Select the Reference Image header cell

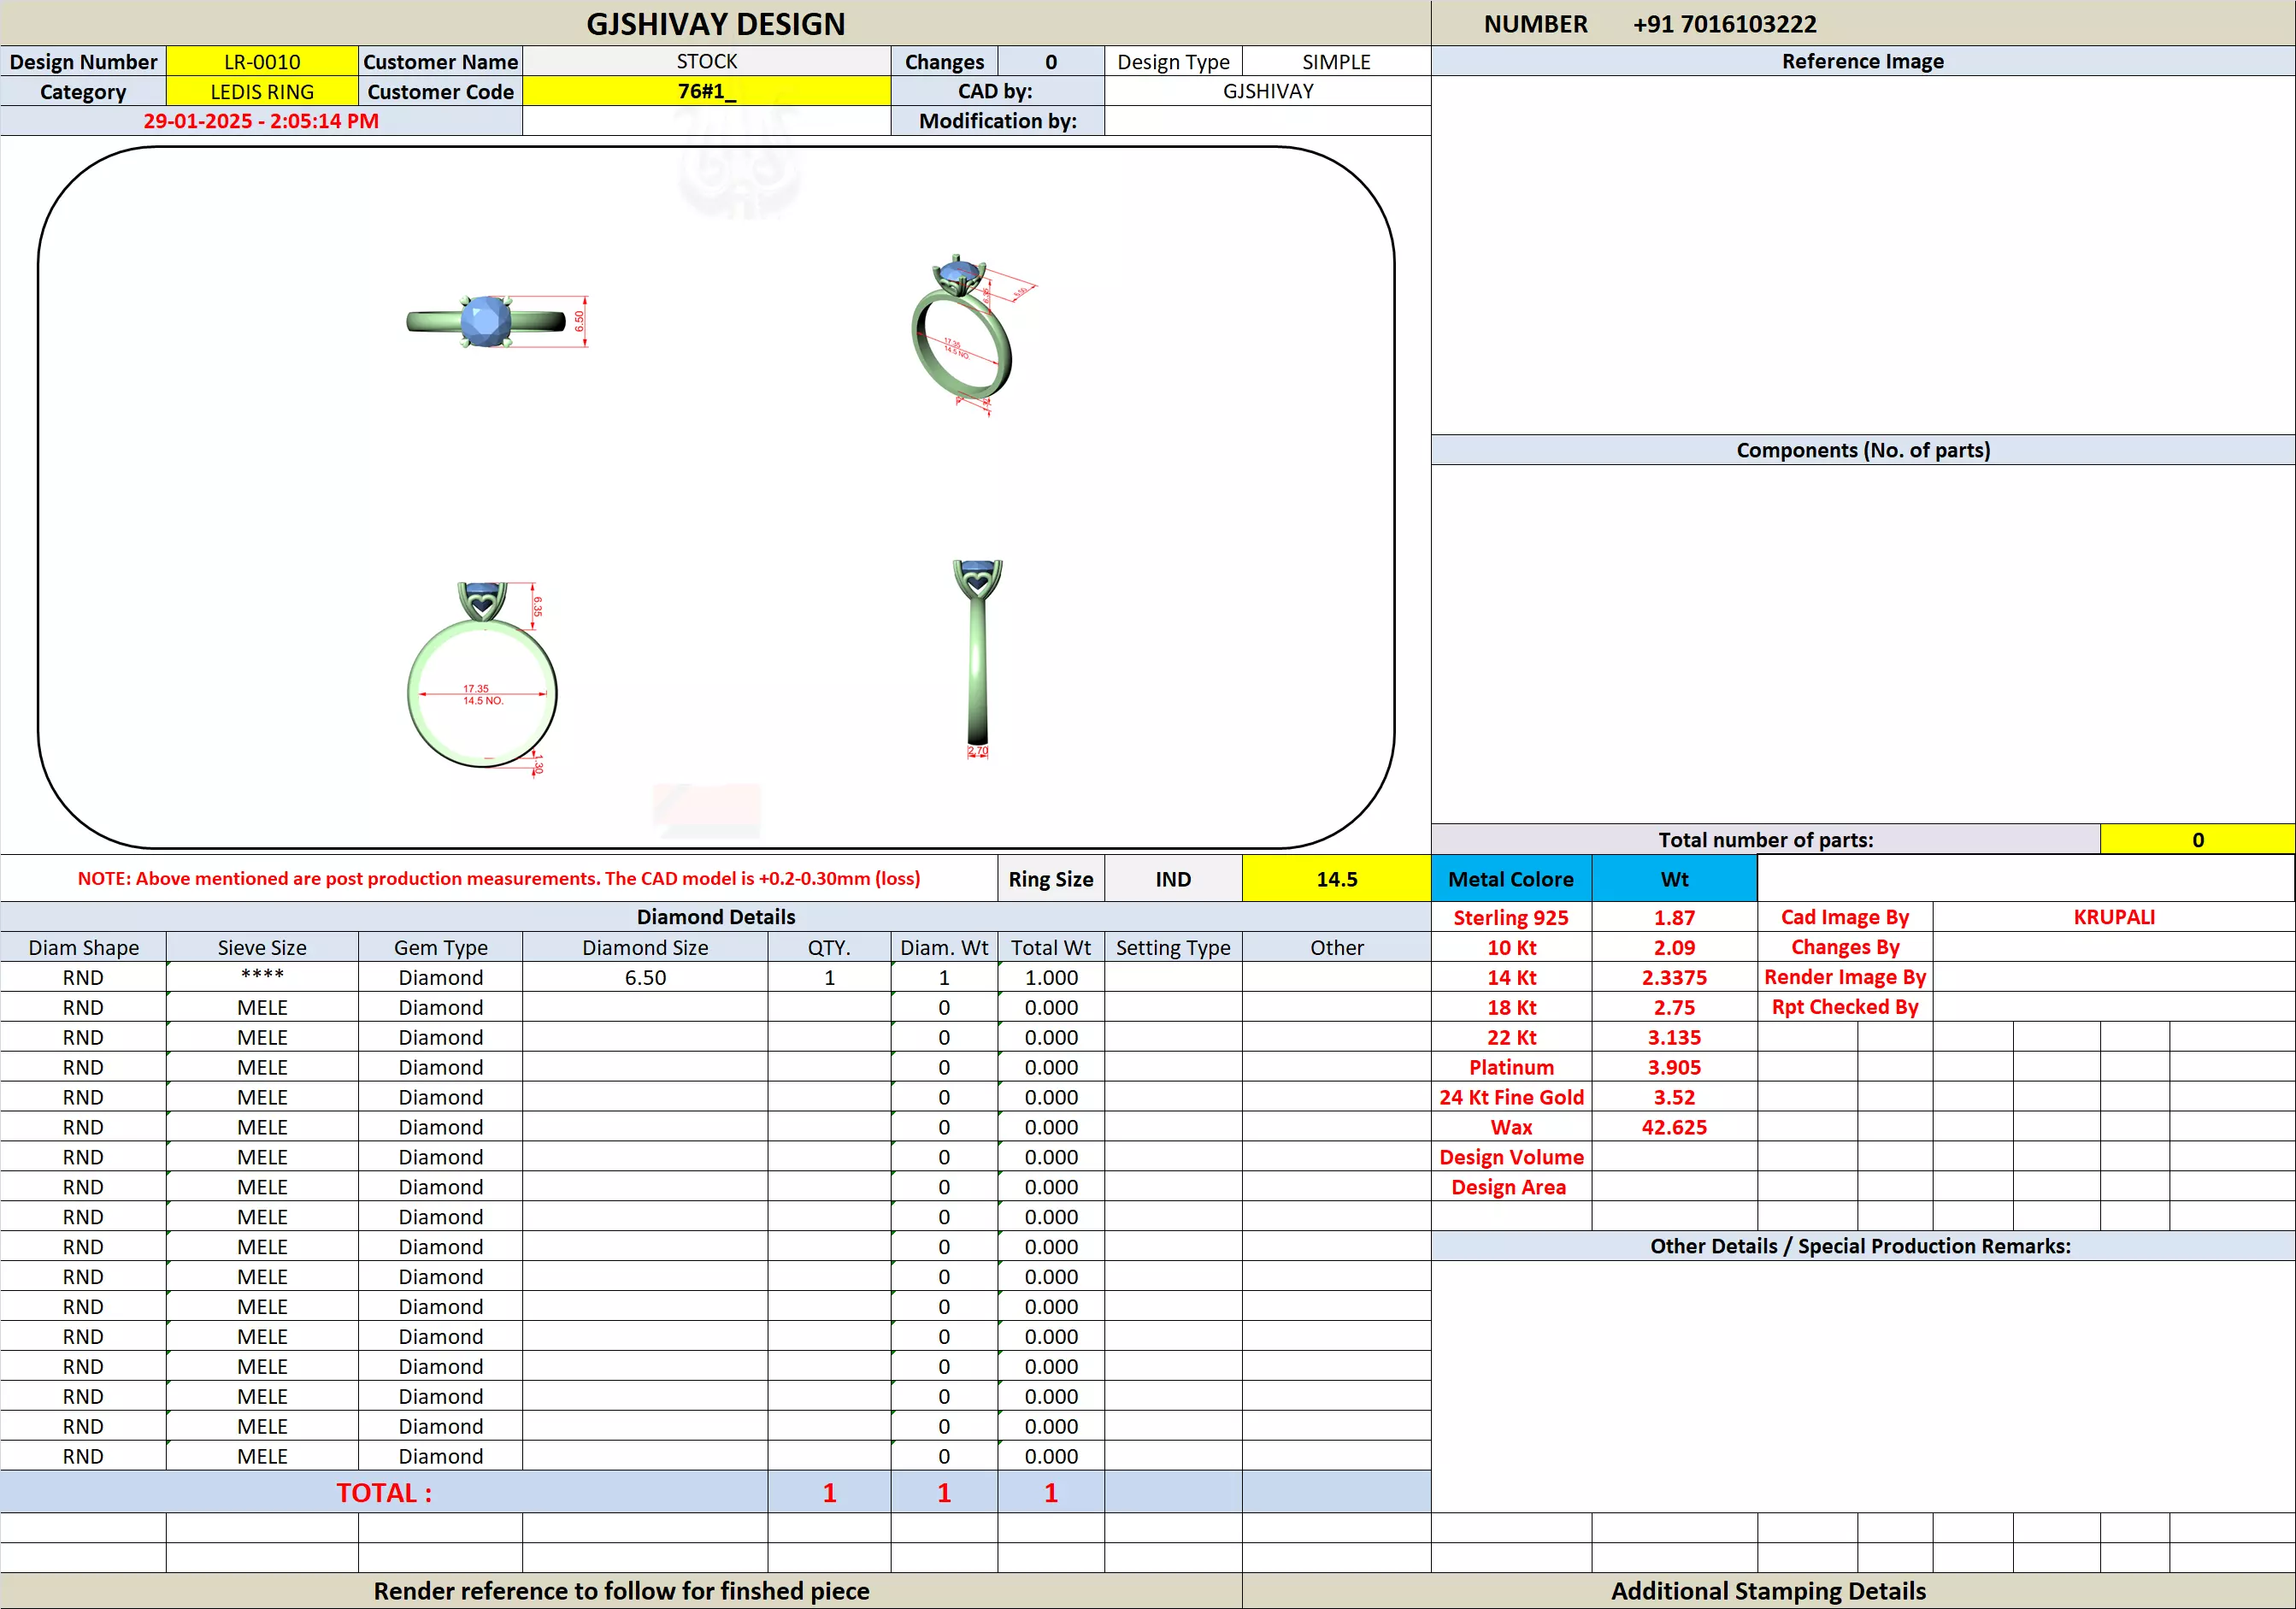1862,62
